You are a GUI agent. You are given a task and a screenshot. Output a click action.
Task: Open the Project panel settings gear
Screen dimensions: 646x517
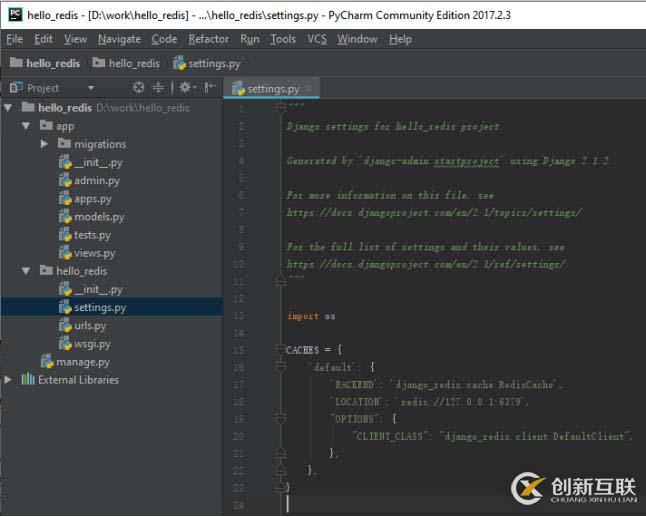click(x=187, y=87)
